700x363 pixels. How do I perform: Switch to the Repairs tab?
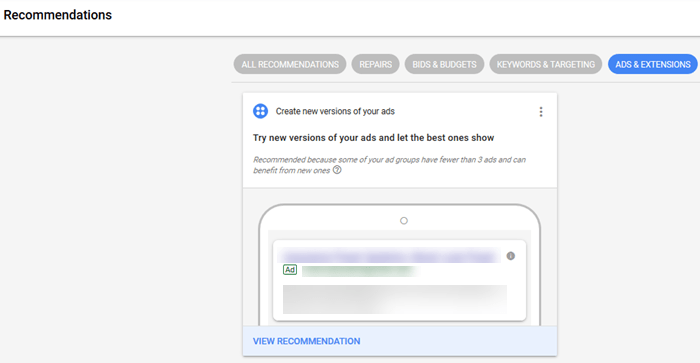(375, 64)
